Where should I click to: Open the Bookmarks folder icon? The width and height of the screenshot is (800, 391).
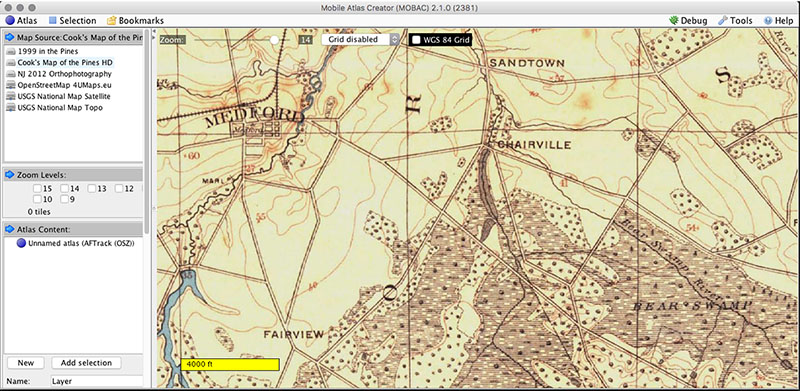tap(111, 21)
